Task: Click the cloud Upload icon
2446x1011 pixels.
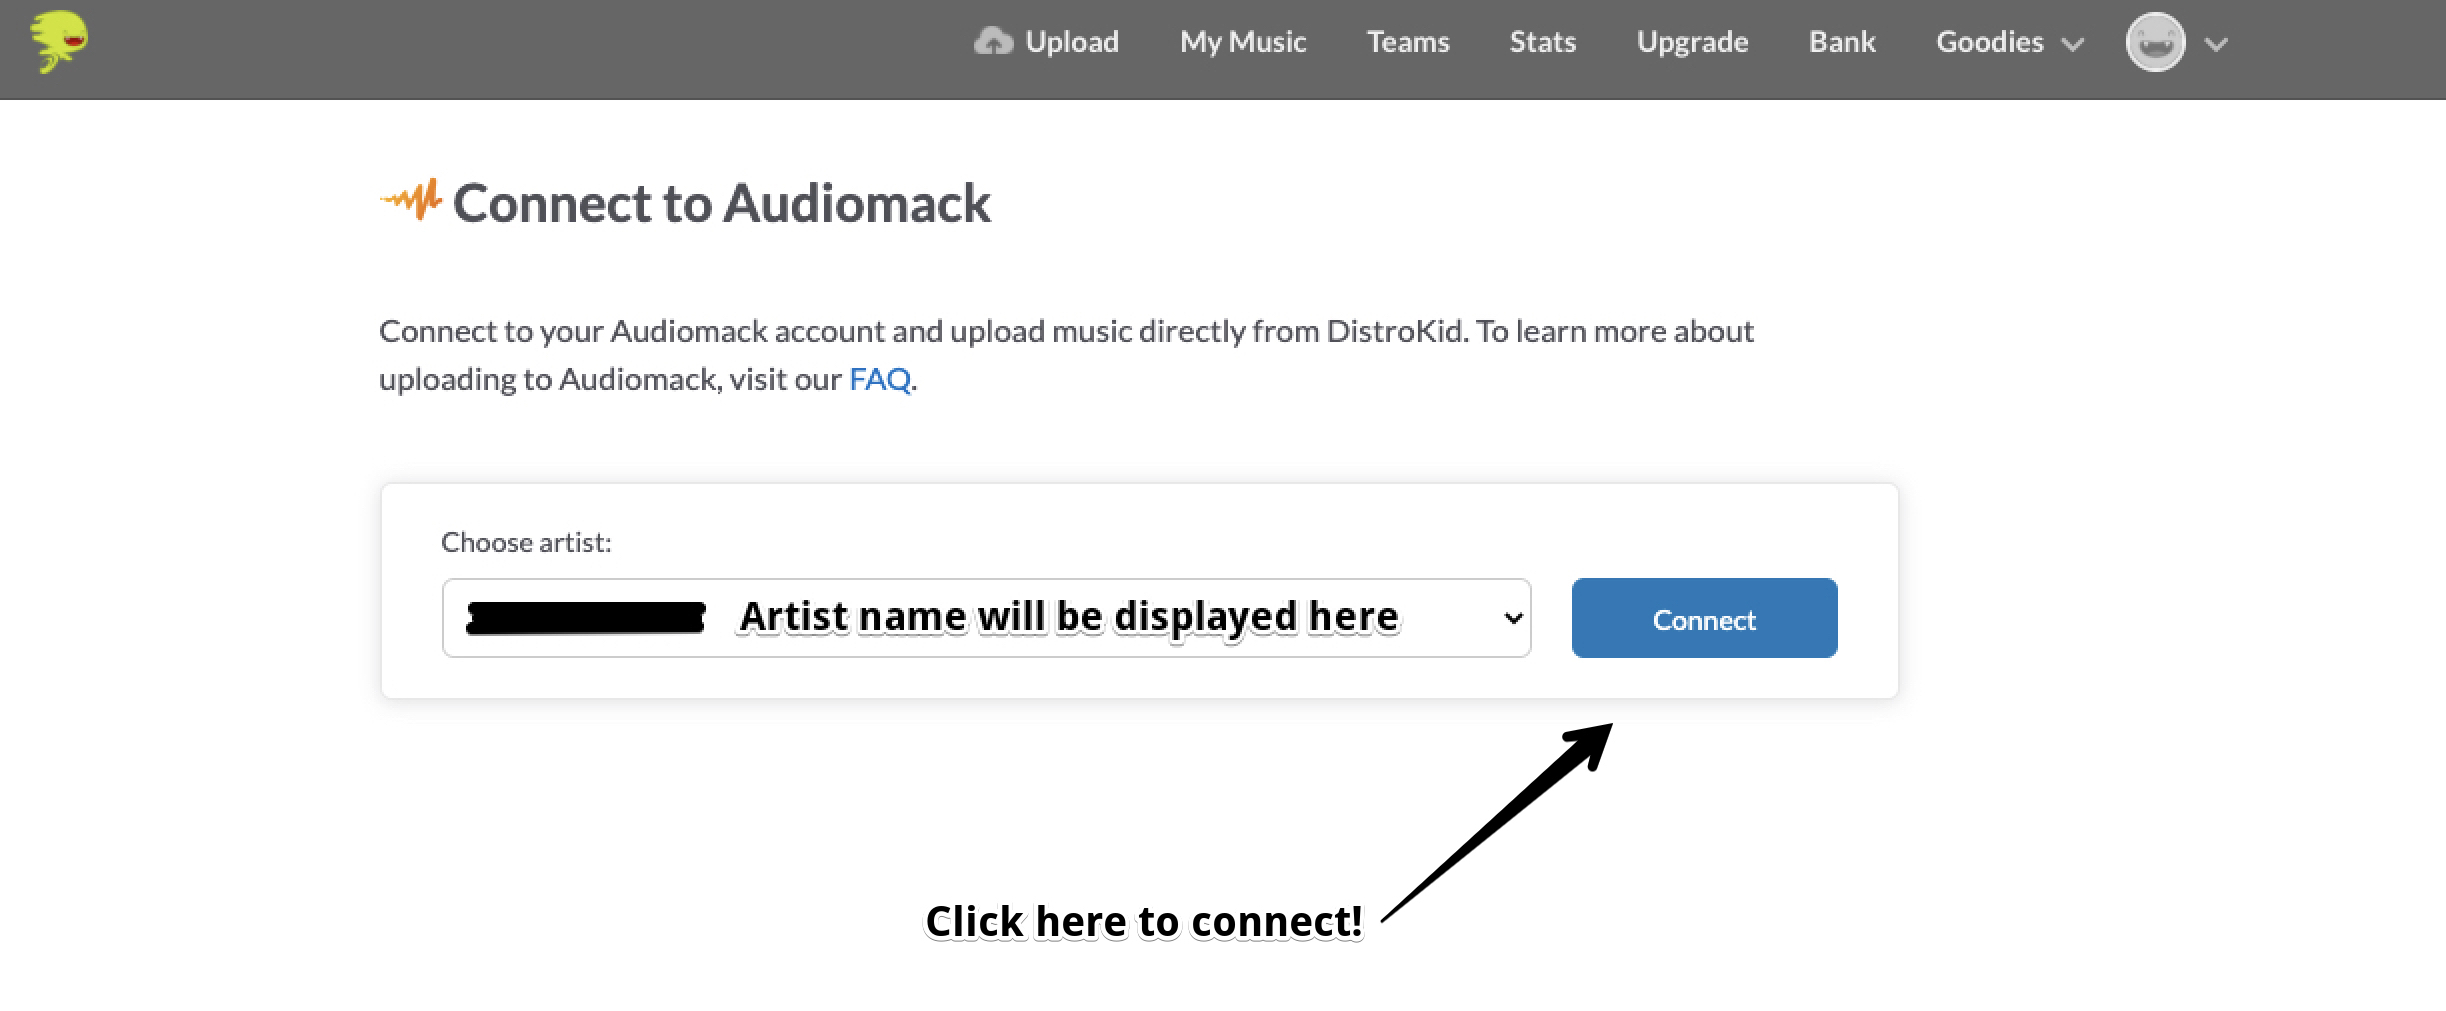Action: tap(996, 40)
